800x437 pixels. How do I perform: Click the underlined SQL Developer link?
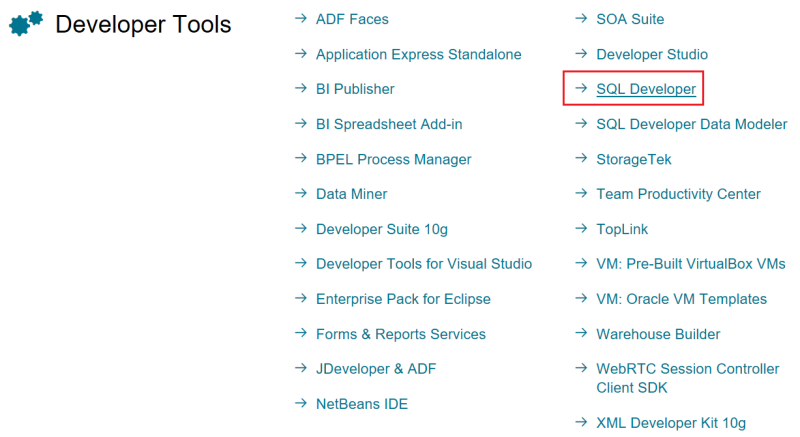coord(646,89)
